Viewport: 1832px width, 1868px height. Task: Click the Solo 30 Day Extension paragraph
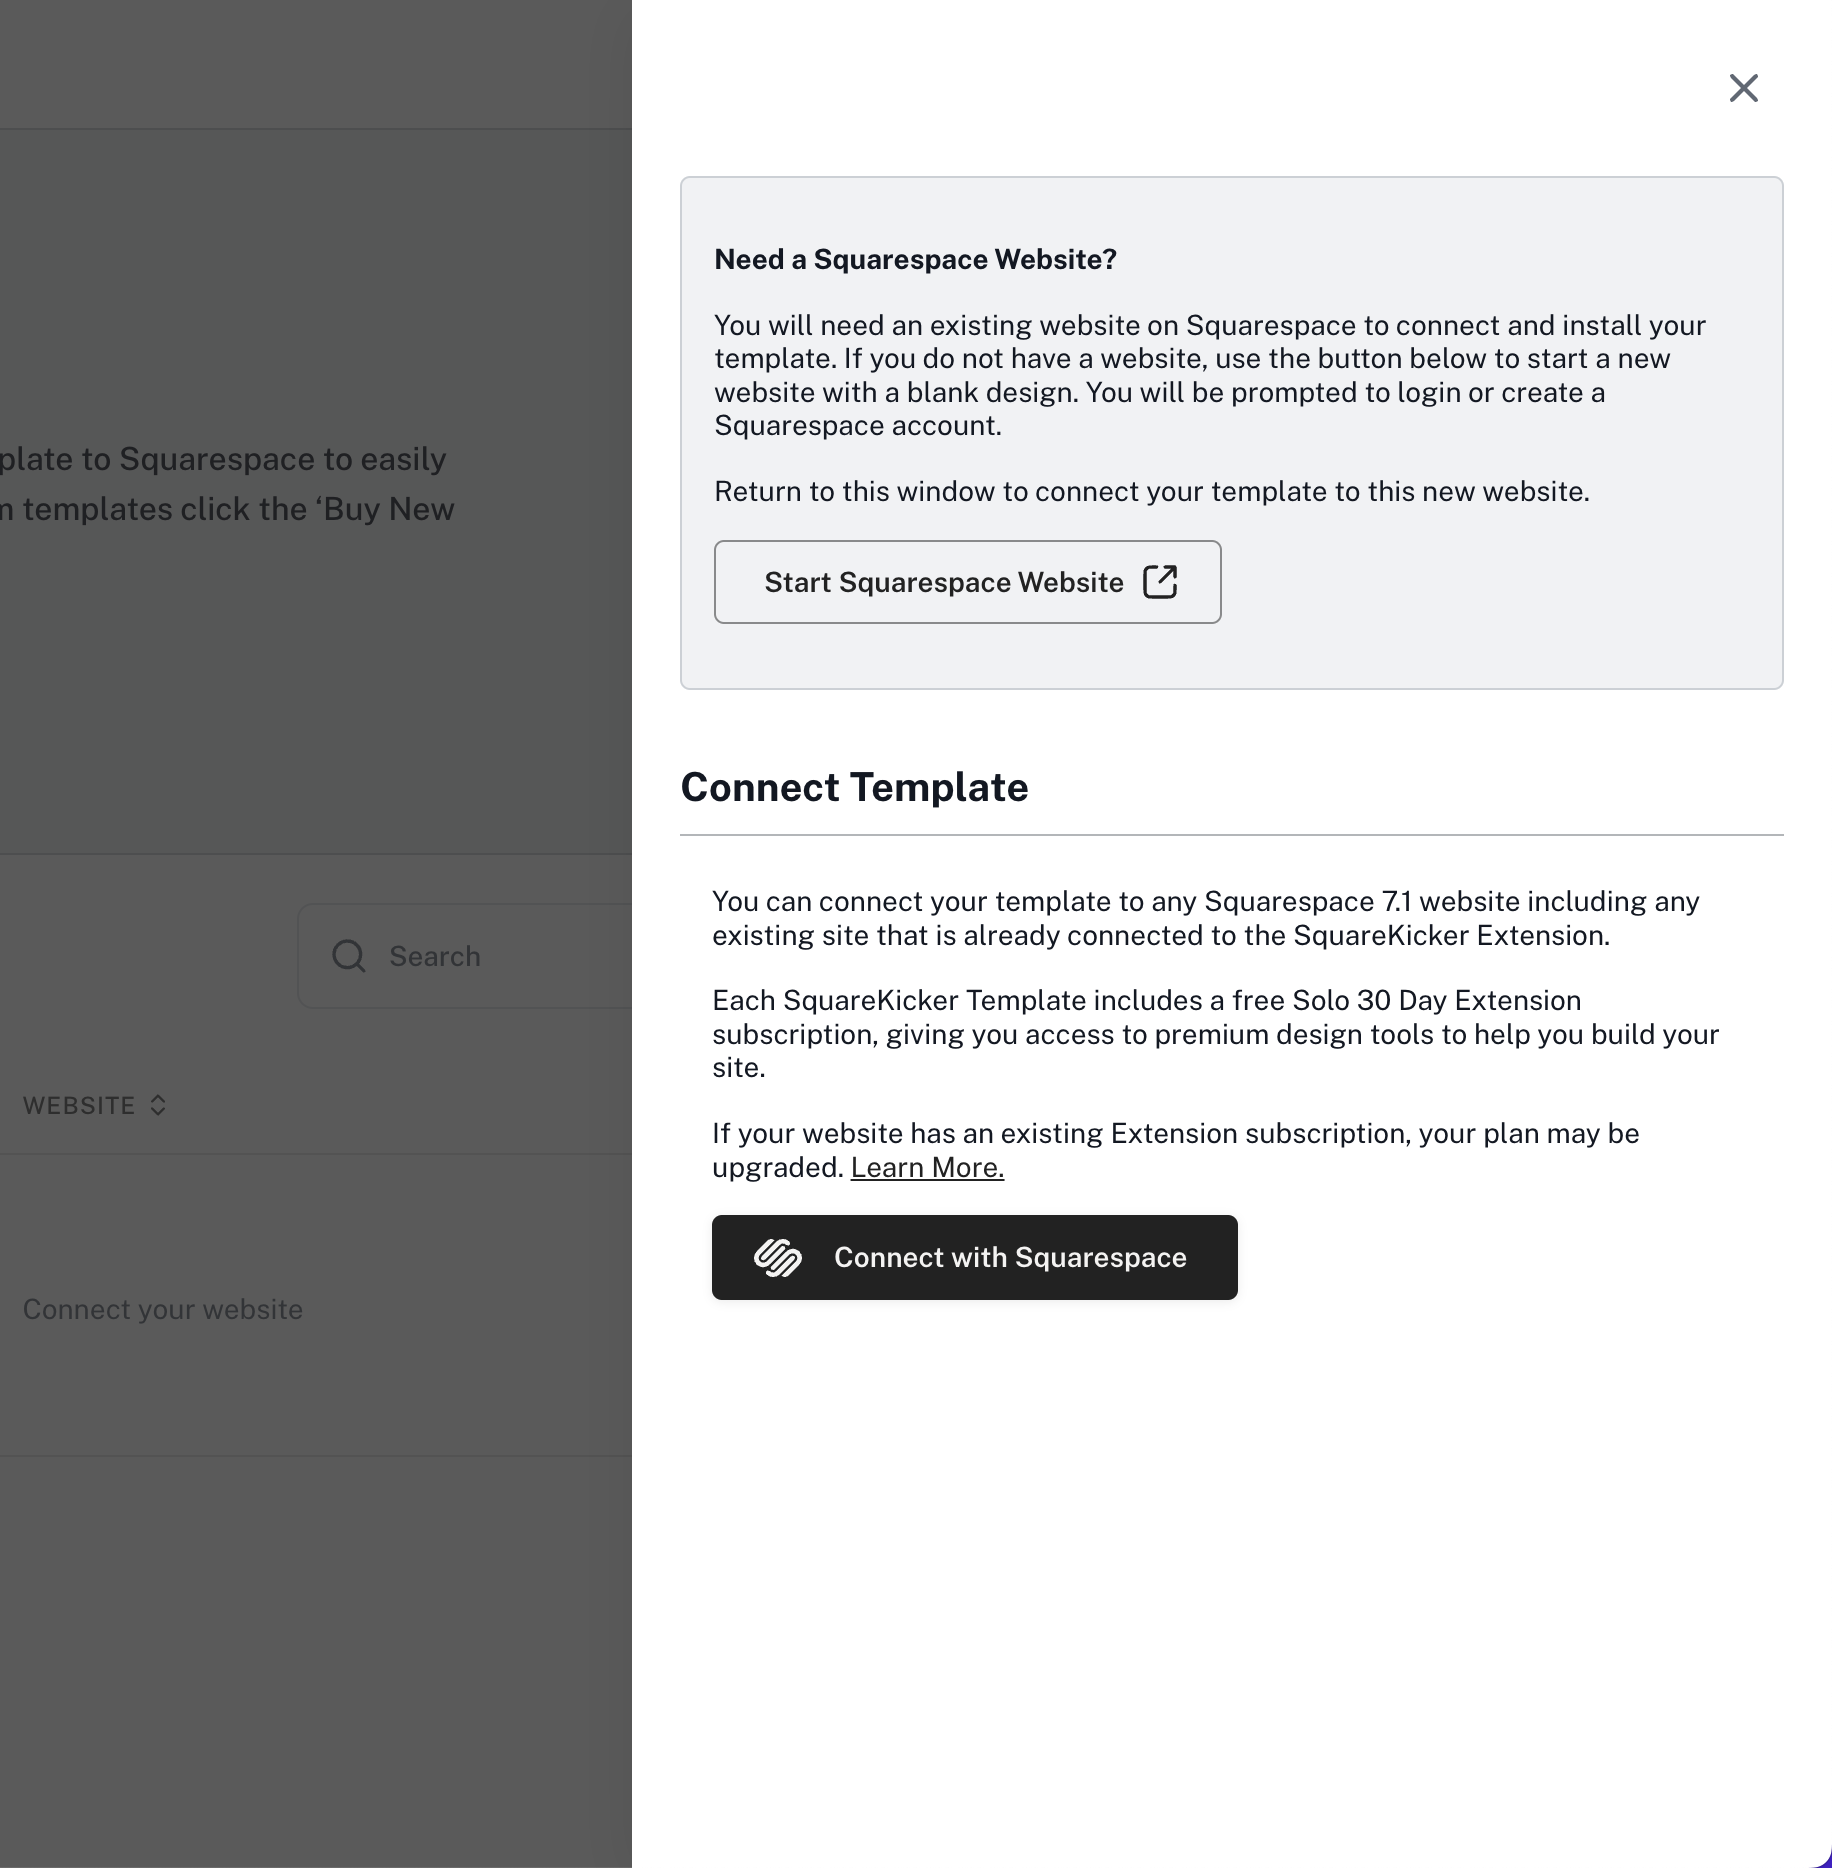point(1215,1034)
